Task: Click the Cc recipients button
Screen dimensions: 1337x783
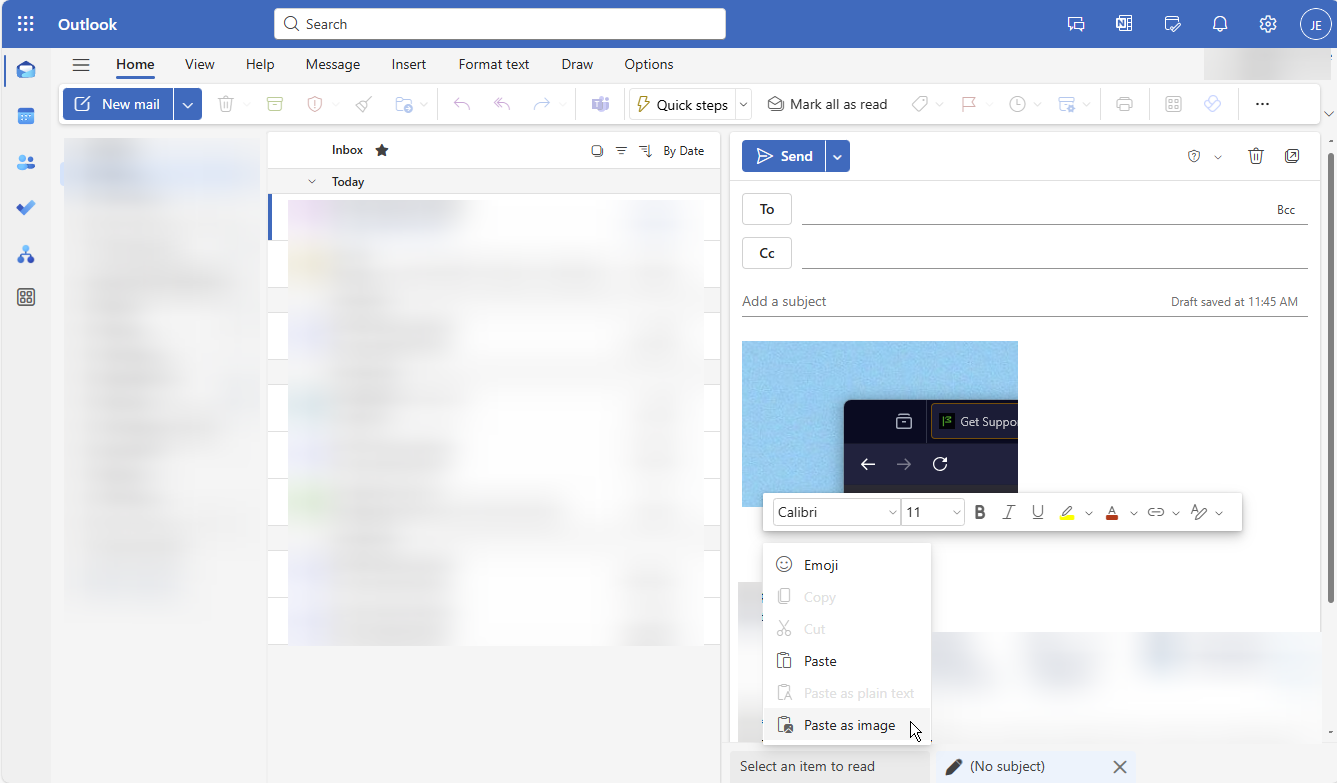Action: pyautogui.click(x=767, y=253)
